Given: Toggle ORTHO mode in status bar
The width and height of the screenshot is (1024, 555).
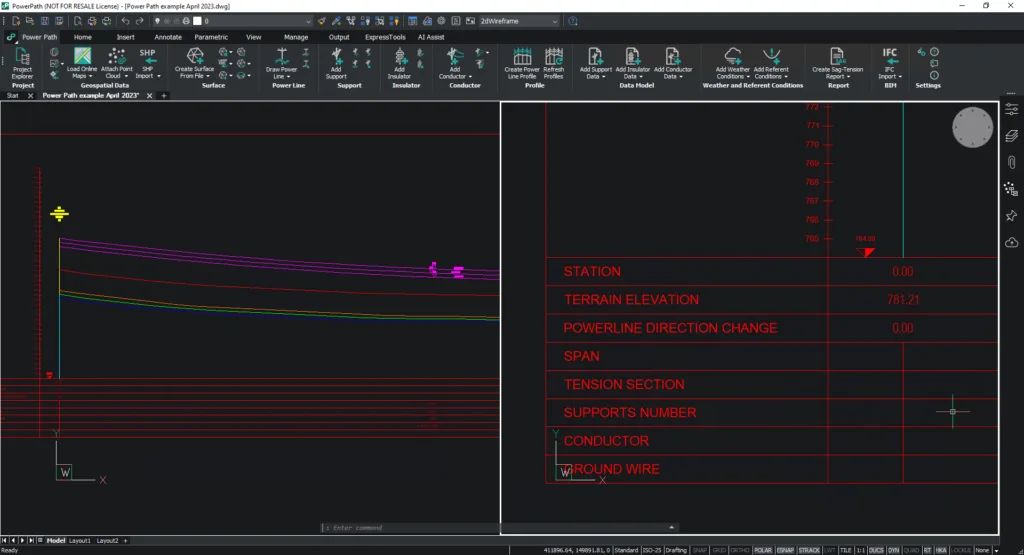Looking at the screenshot, I should (x=739, y=550).
